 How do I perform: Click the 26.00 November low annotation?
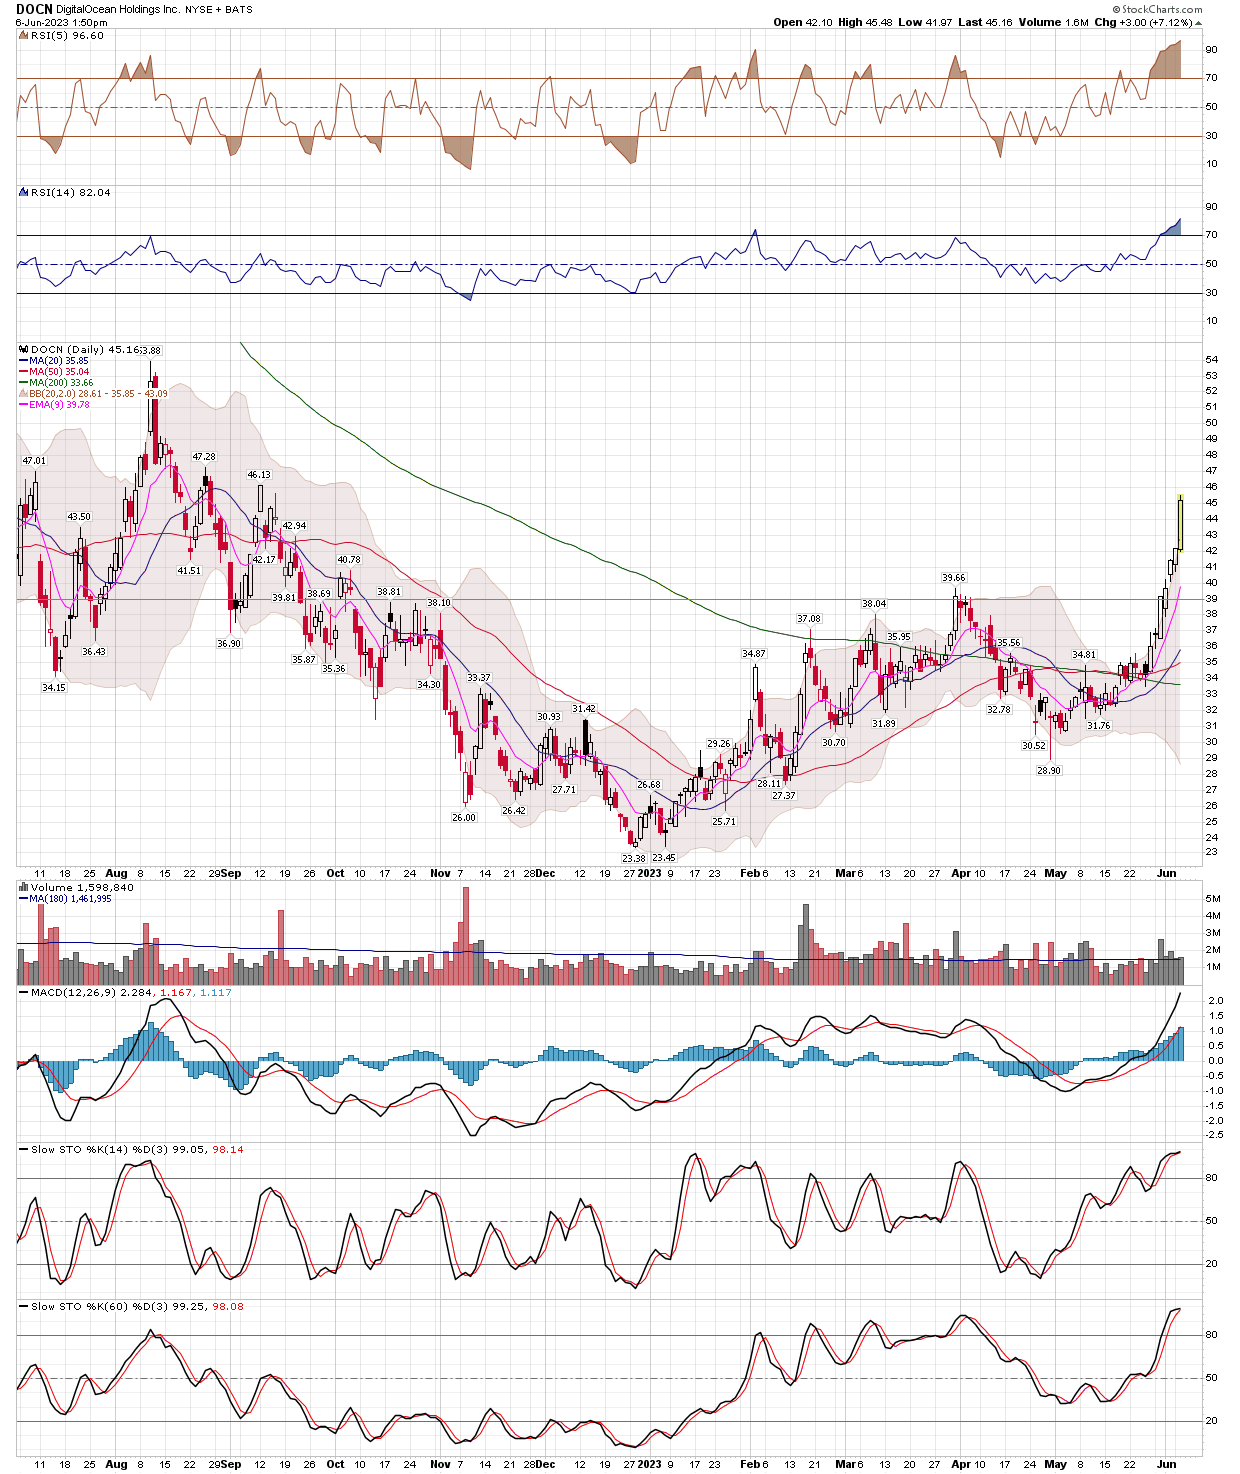click(x=464, y=817)
